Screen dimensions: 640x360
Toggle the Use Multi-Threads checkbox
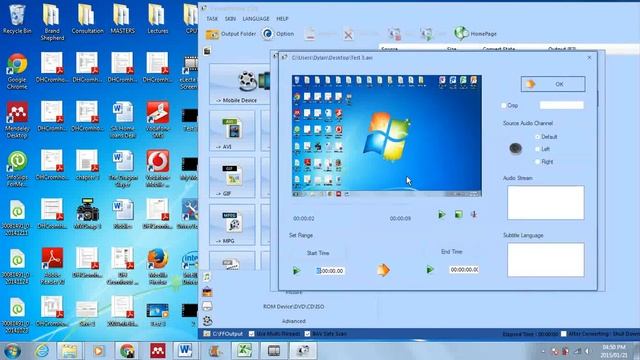[x=252, y=334]
